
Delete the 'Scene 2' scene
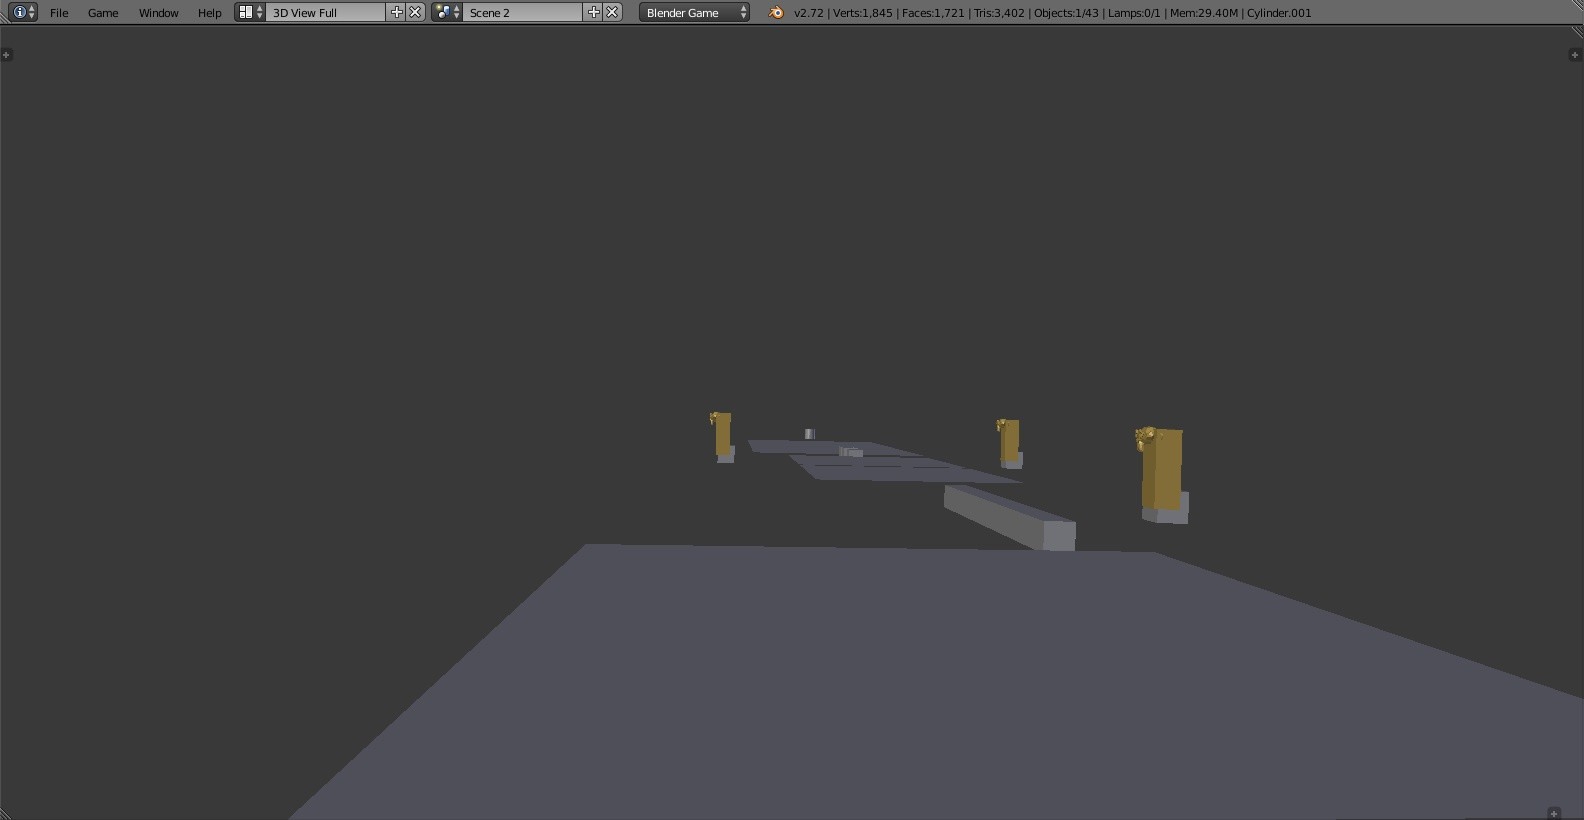(613, 12)
